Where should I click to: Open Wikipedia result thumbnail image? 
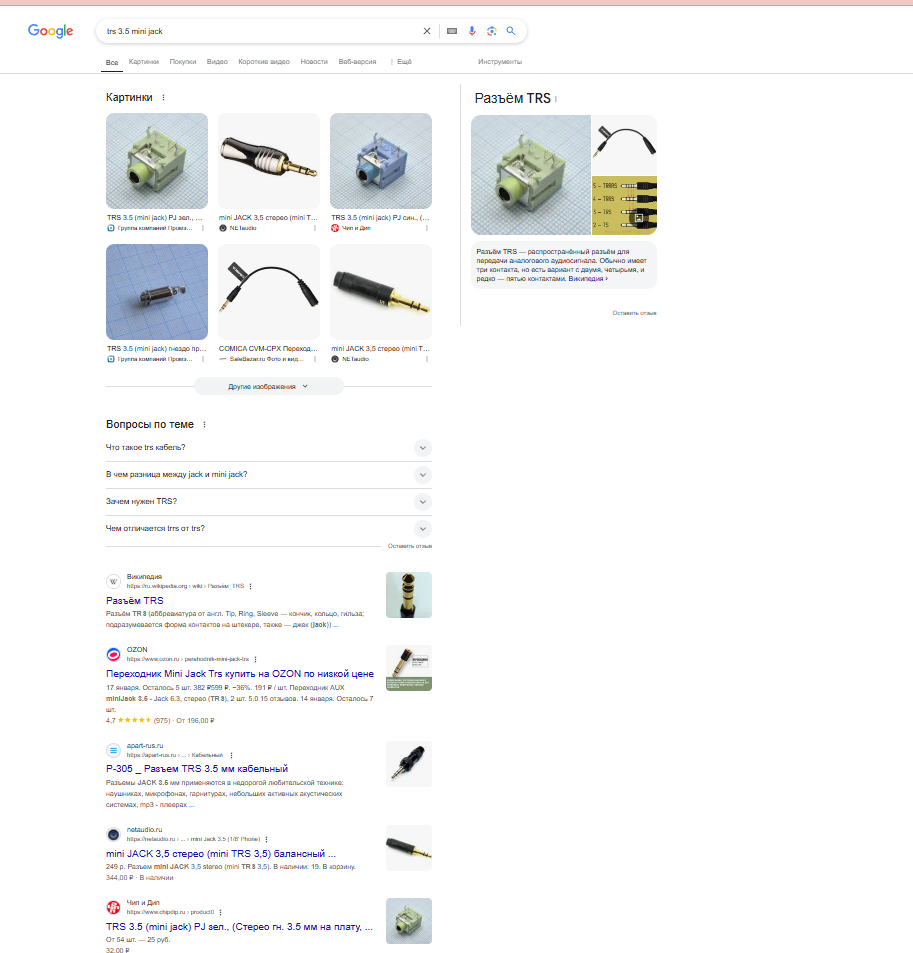[x=409, y=595]
